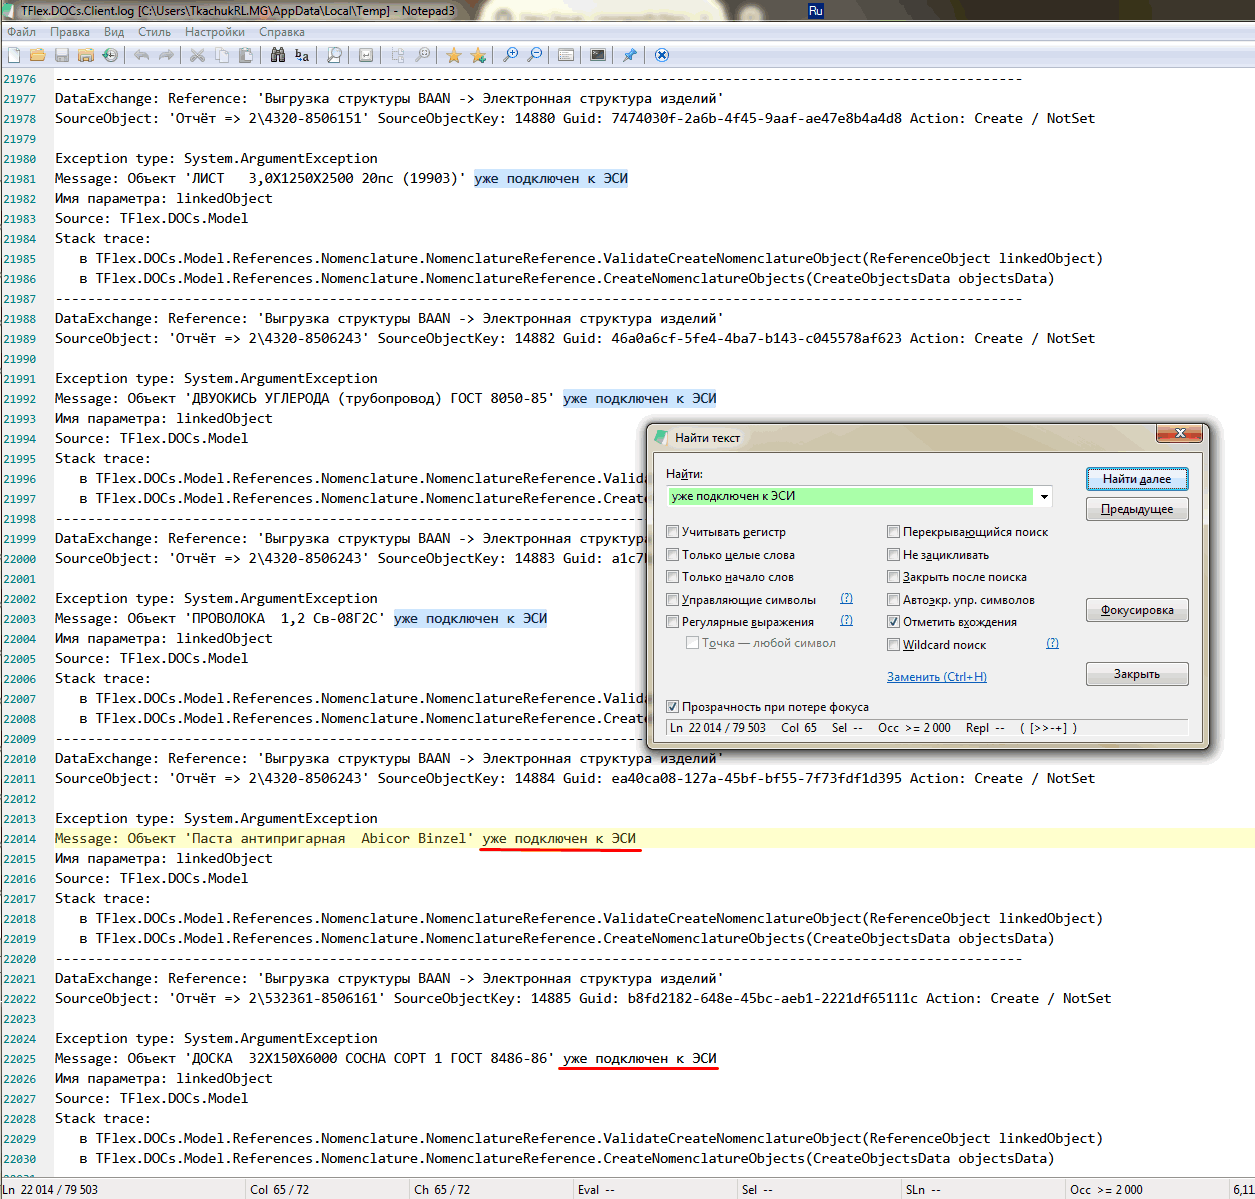The width and height of the screenshot is (1255, 1199).
Task: Open the Заменить (Ctrl+H) link
Action: 936,677
